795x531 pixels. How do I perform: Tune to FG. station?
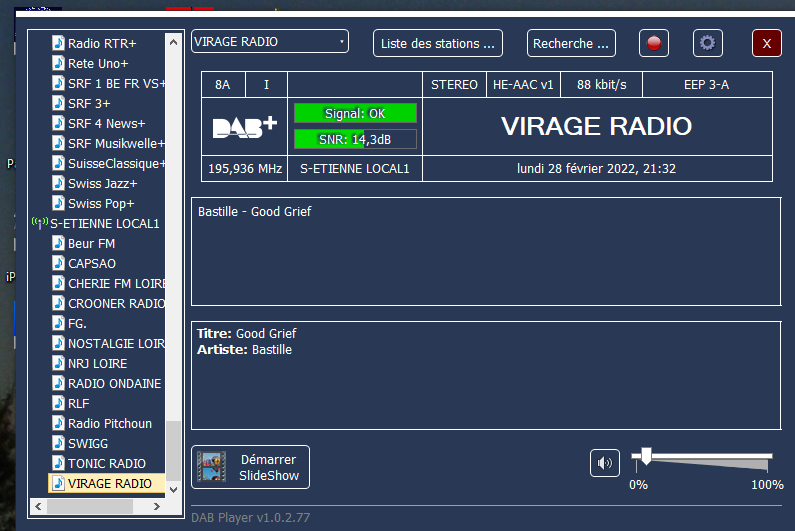[x=77, y=324]
